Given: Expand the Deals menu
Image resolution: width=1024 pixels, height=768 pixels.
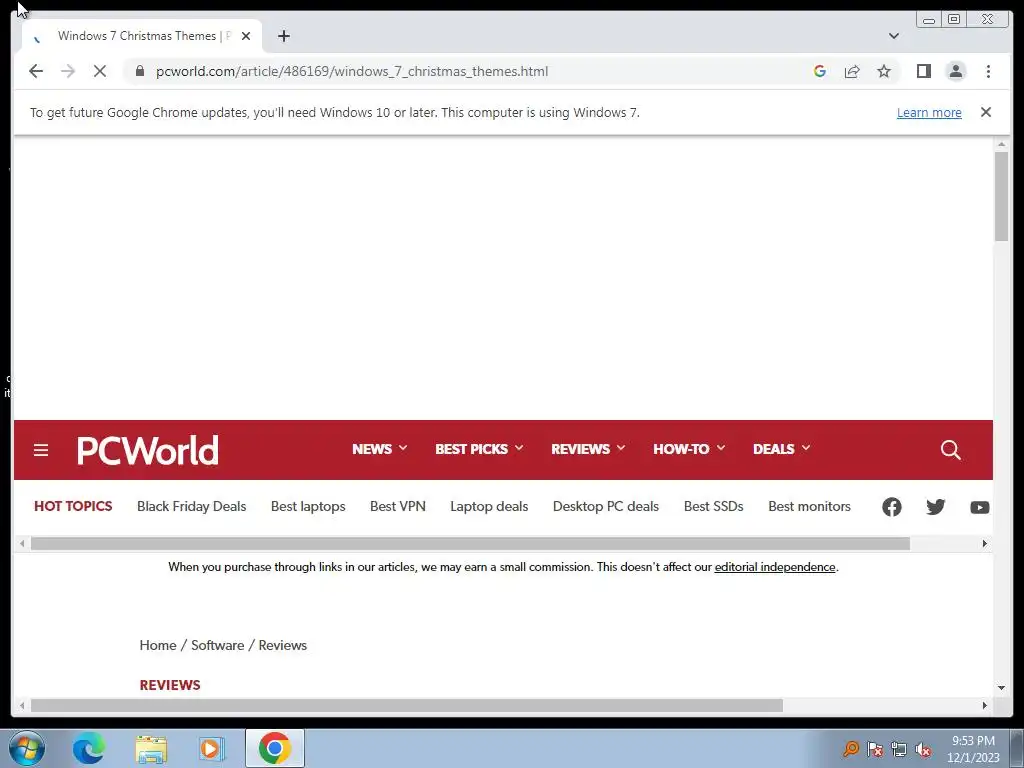Looking at the screenshot, I should pyautogui.click(x=781, y=449).
